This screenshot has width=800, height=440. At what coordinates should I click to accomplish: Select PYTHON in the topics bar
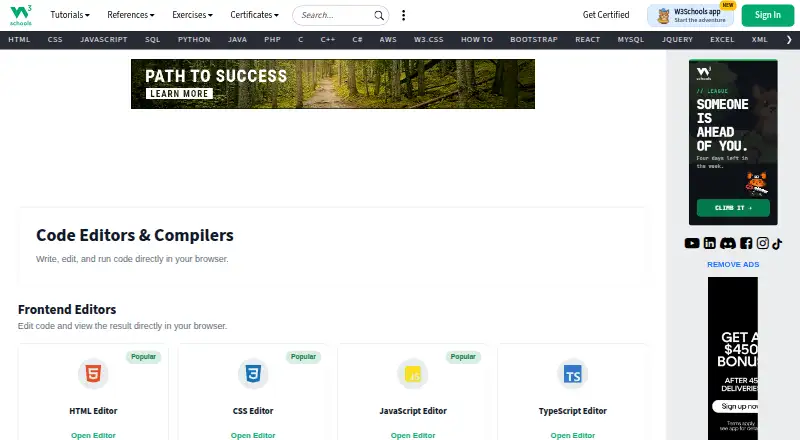click(194, 40)
